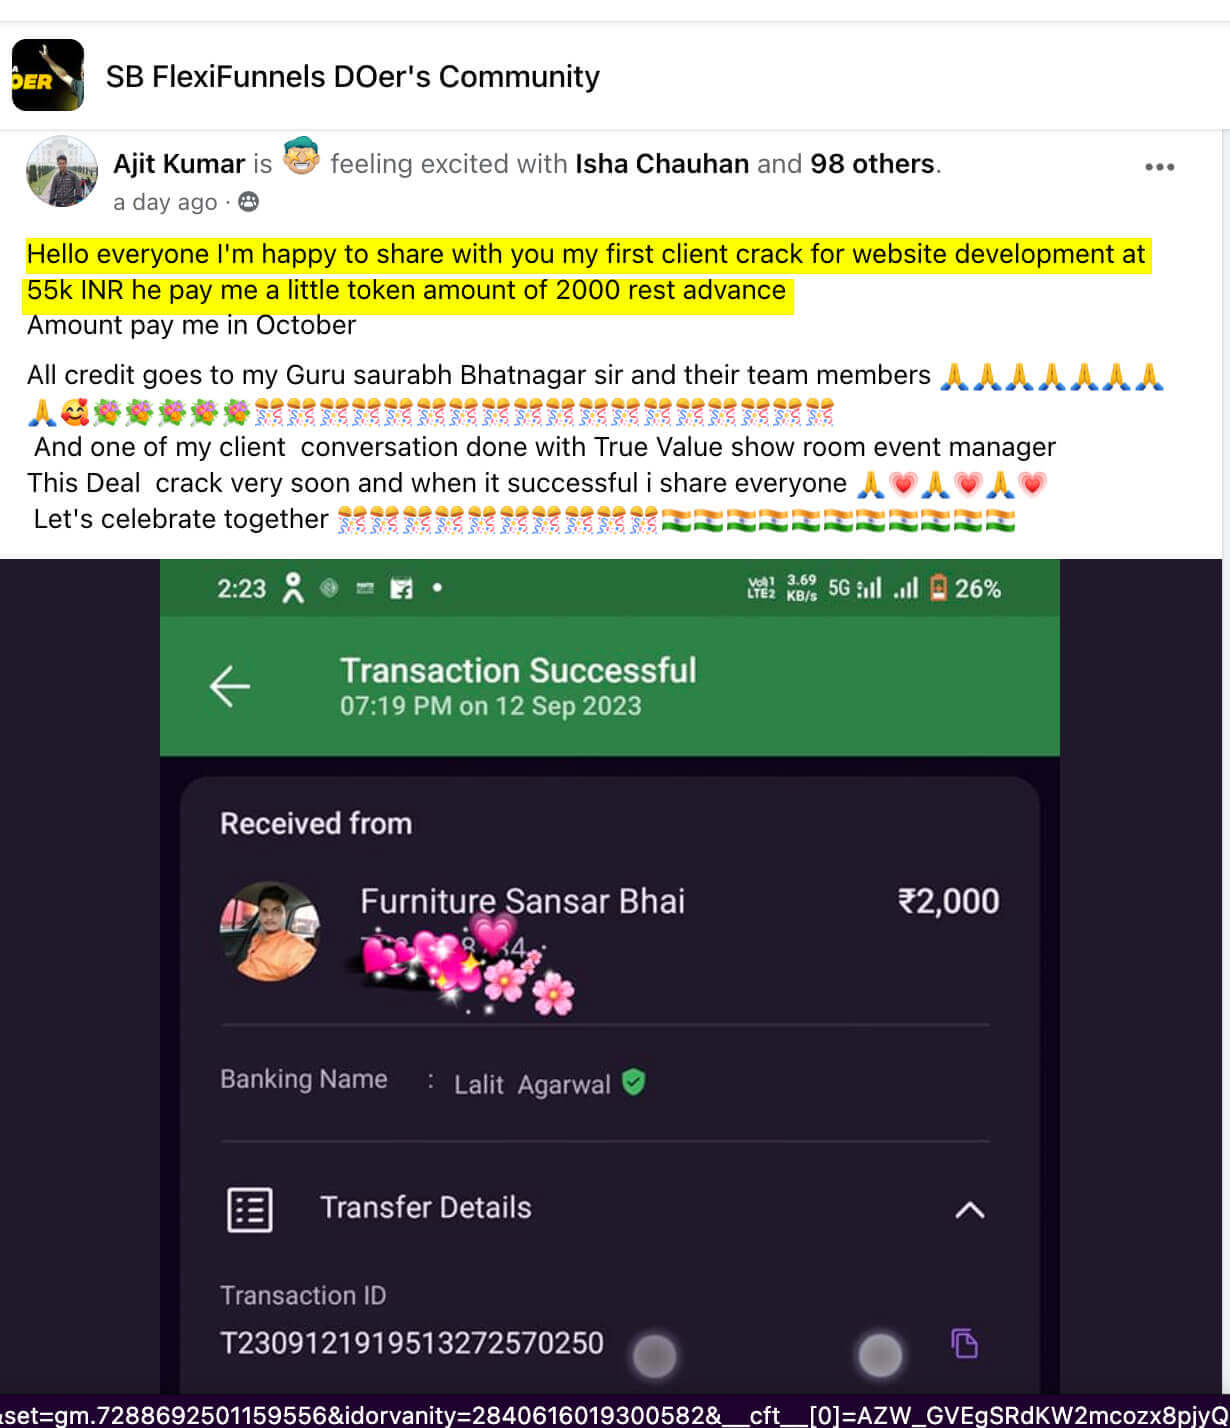Click the Transaction ID number text

coord(412,1343)
